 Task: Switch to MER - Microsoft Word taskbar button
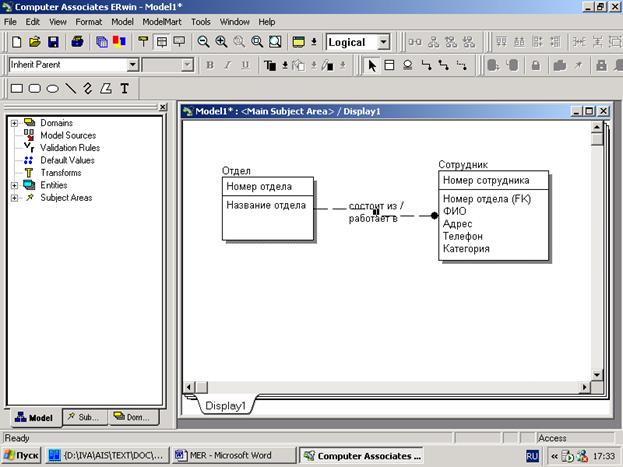[x=231, y=455]
